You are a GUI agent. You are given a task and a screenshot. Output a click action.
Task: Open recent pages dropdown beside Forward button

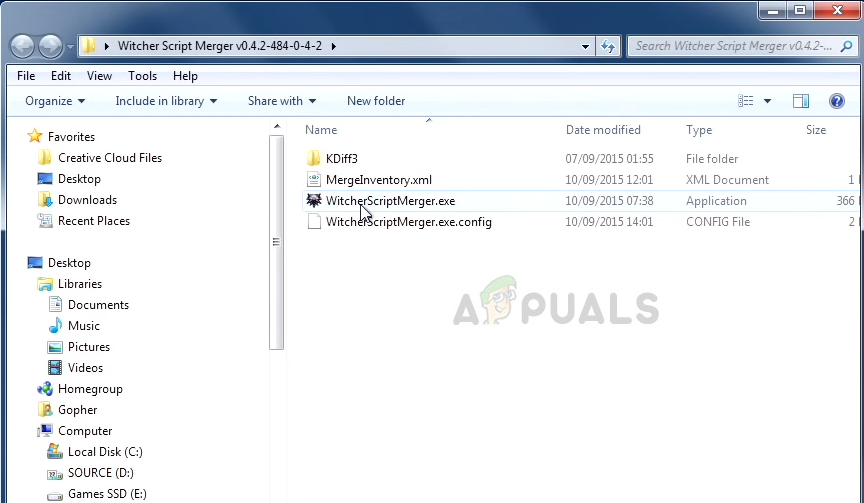[x=71, y=47]
